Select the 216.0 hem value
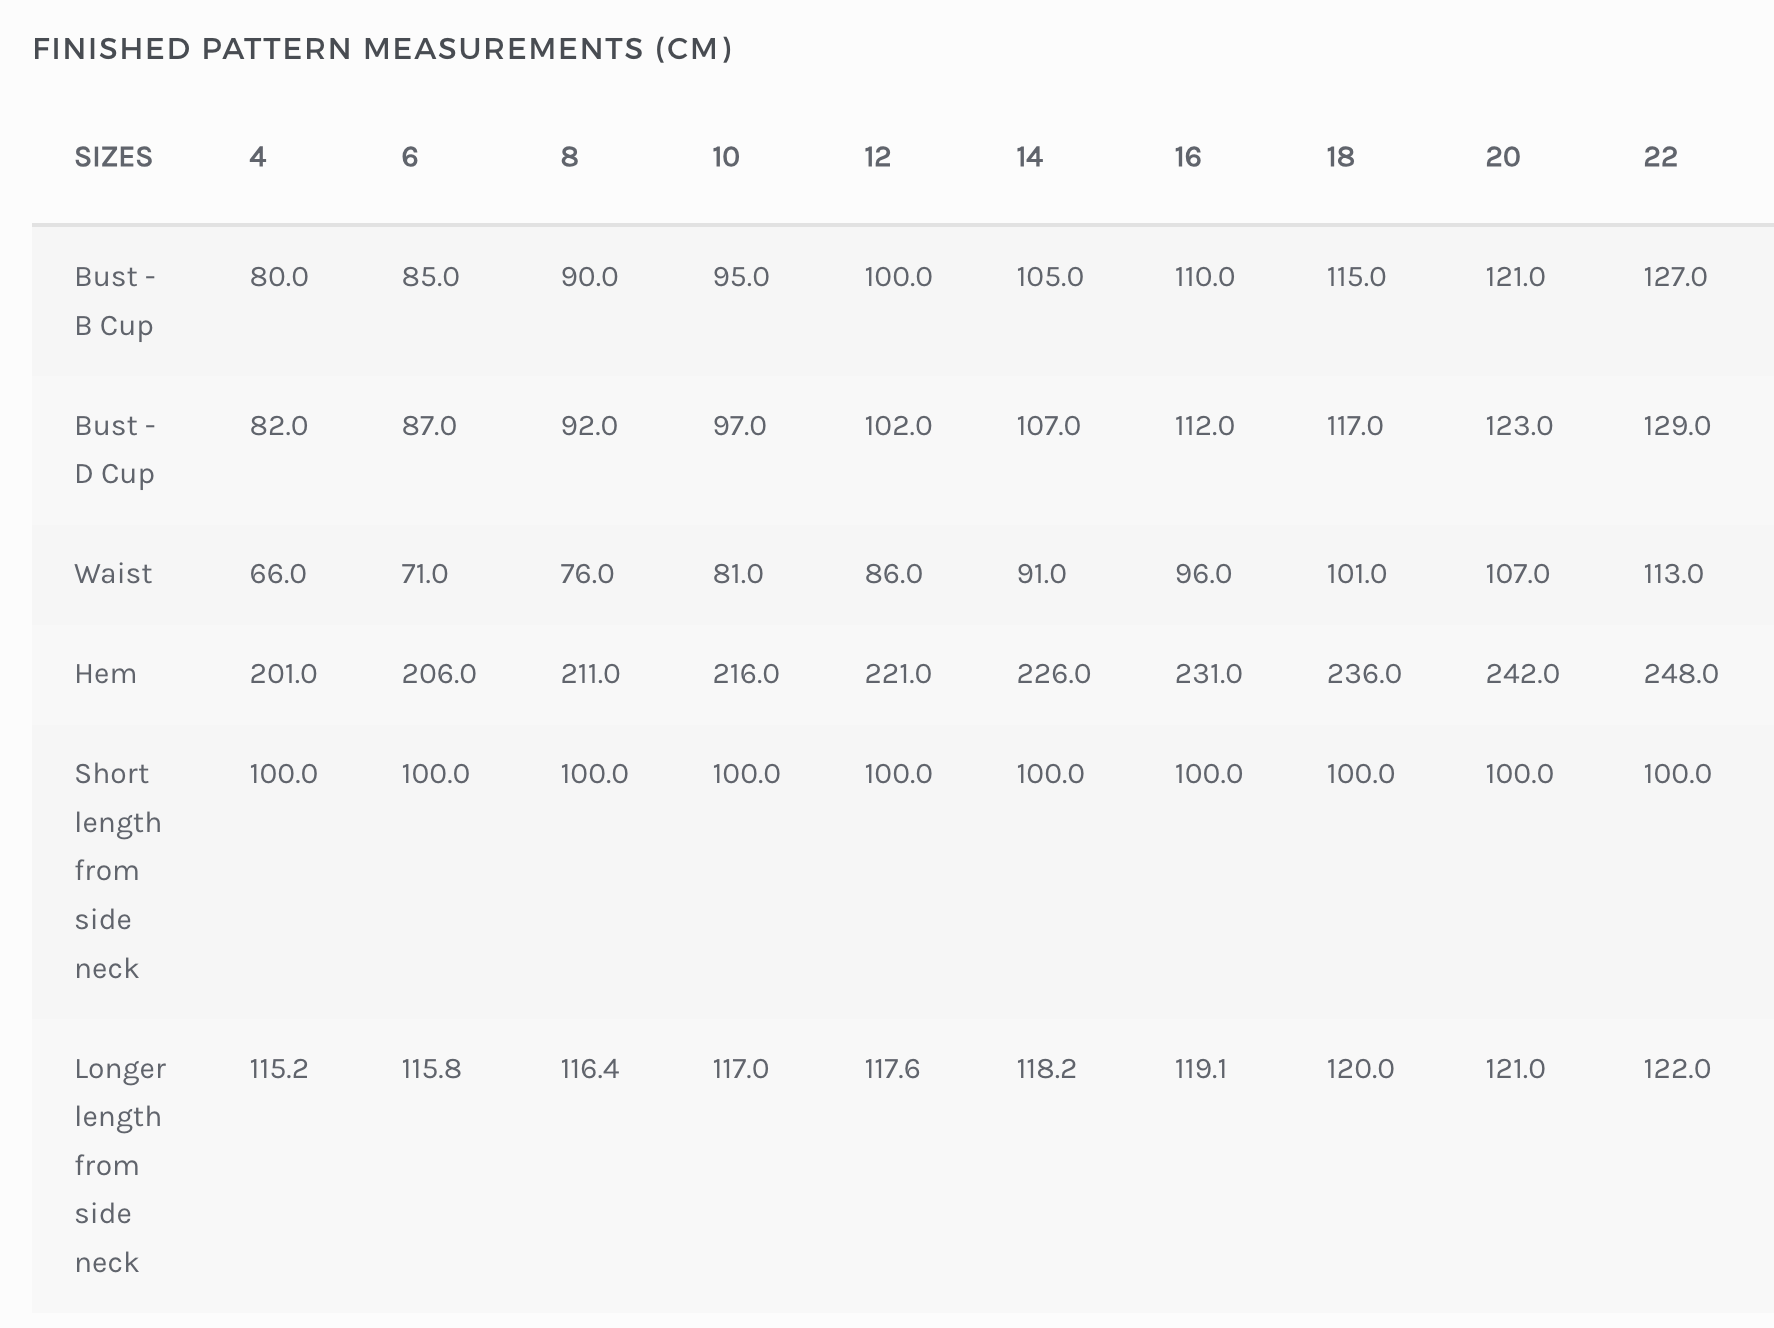The image size is (1774, 1328). click(x=745, y=674)
